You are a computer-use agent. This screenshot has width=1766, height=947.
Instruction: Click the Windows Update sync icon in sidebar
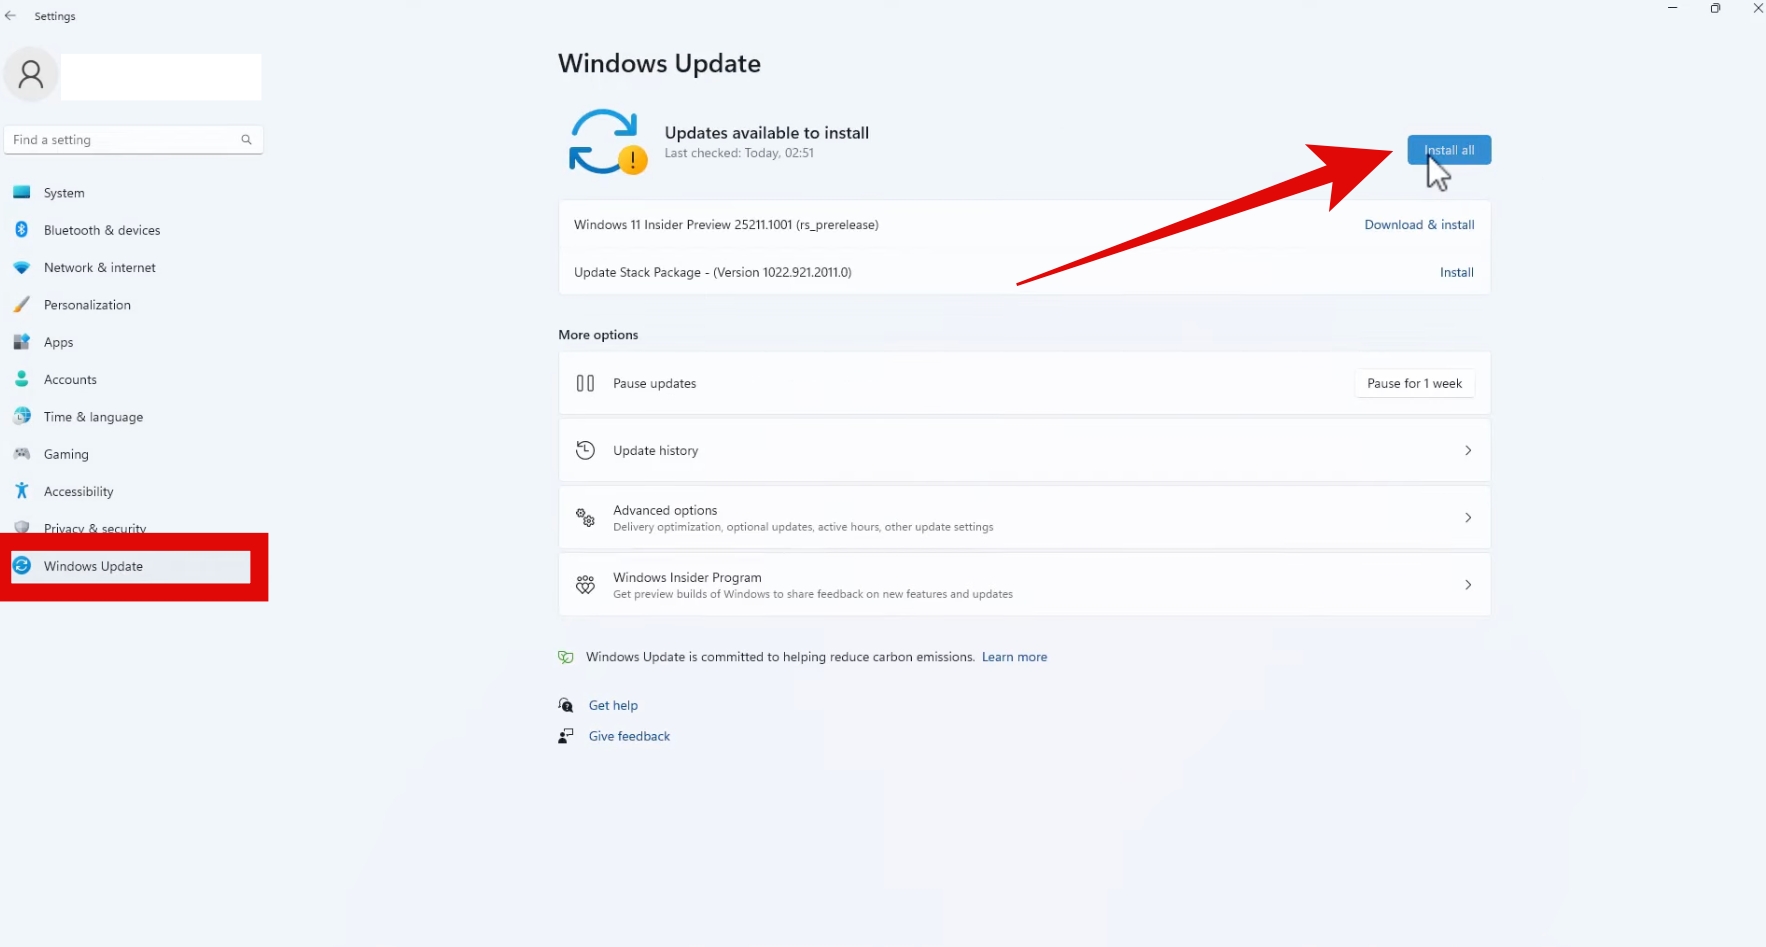(22, 566)
